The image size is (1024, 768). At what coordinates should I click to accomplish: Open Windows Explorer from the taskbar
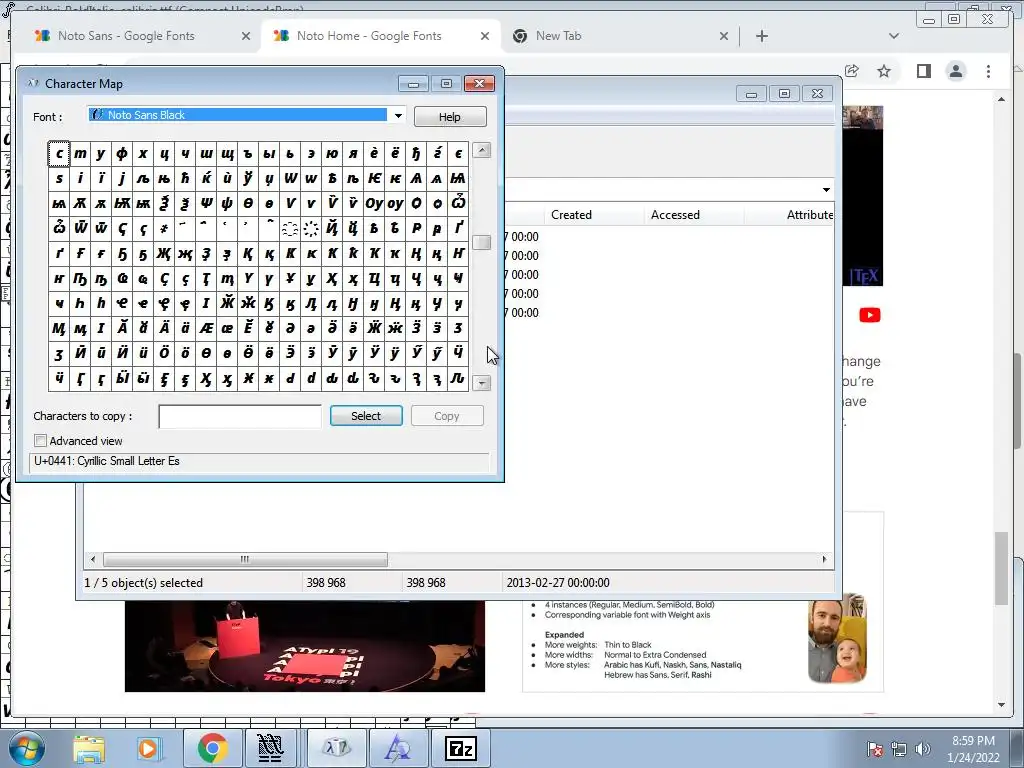[88, 748]
